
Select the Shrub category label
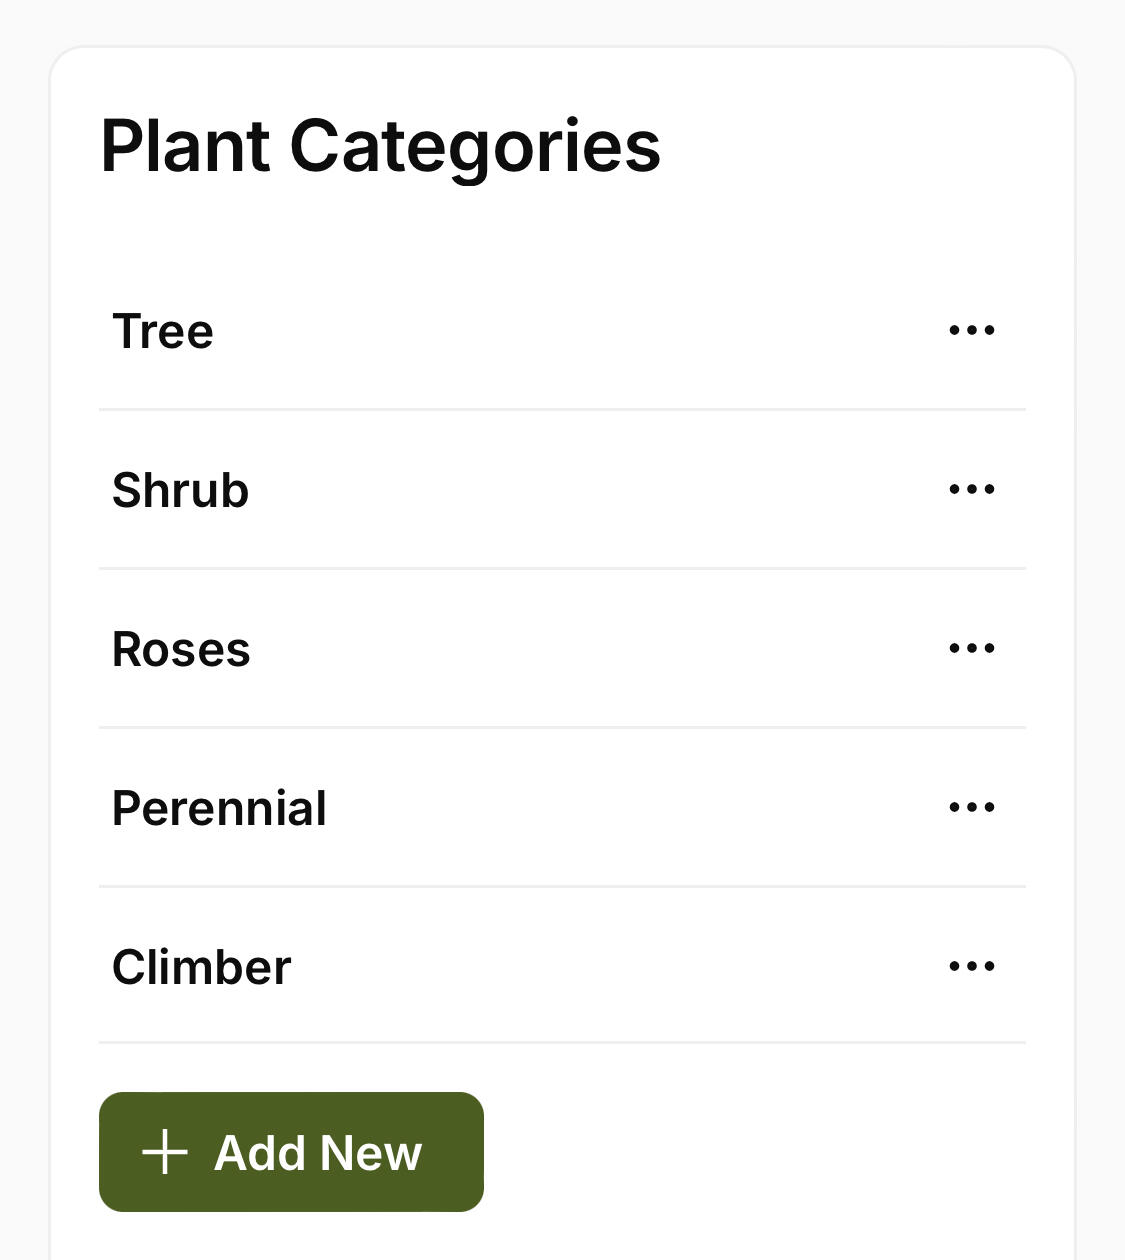(x=180, y=490)
